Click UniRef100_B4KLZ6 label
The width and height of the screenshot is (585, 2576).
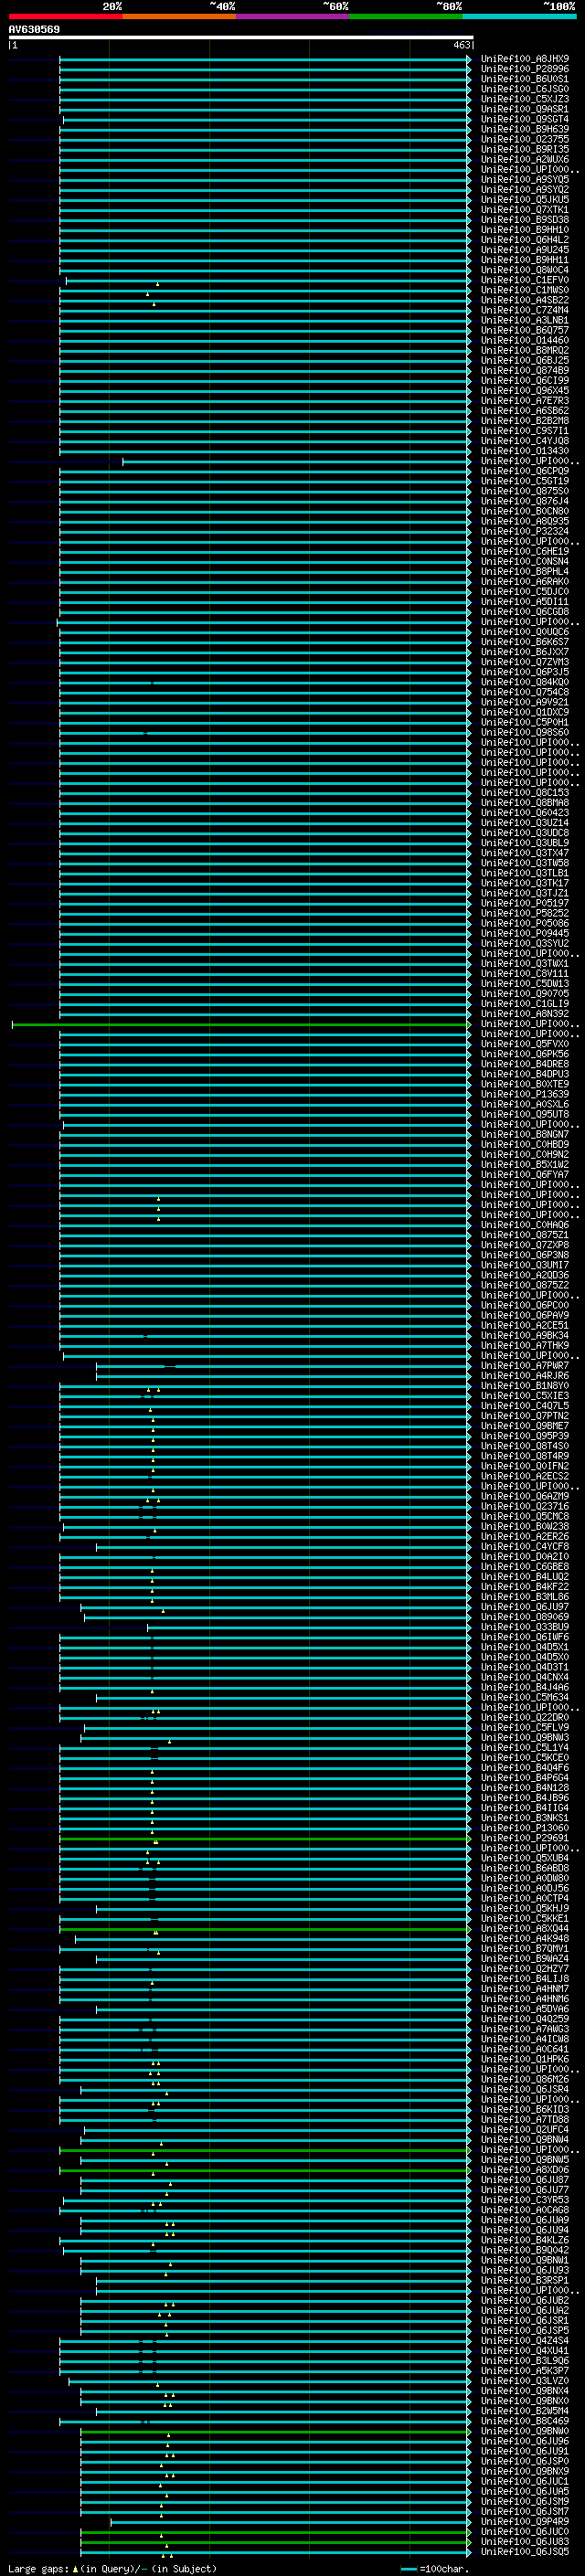525,2240
